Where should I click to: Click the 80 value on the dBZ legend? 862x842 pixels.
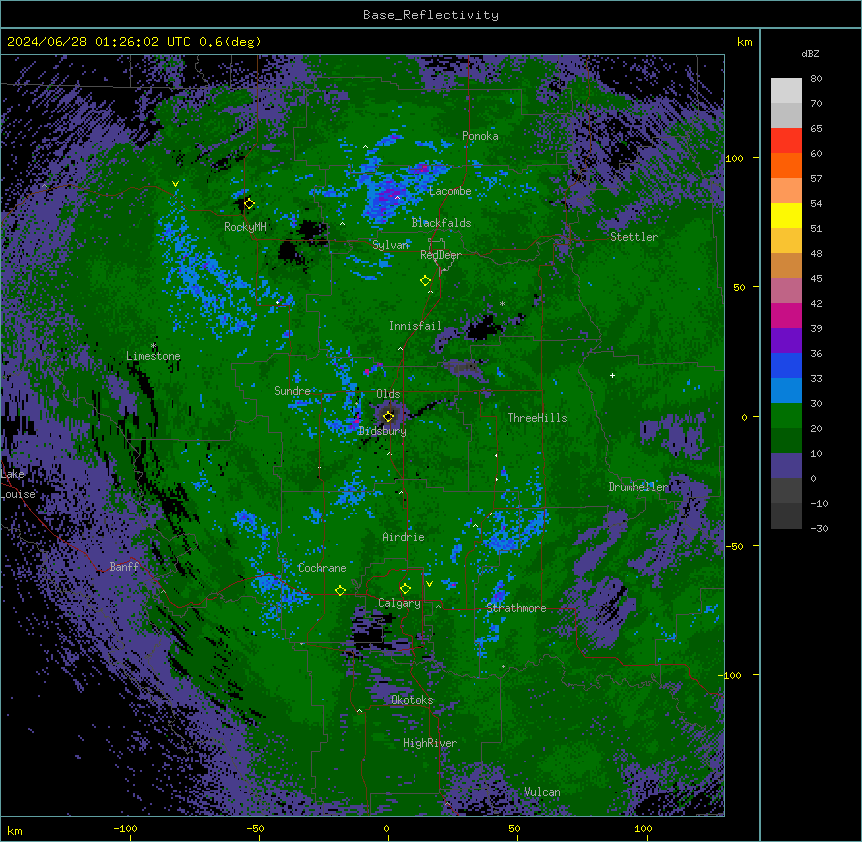[816, 79]
